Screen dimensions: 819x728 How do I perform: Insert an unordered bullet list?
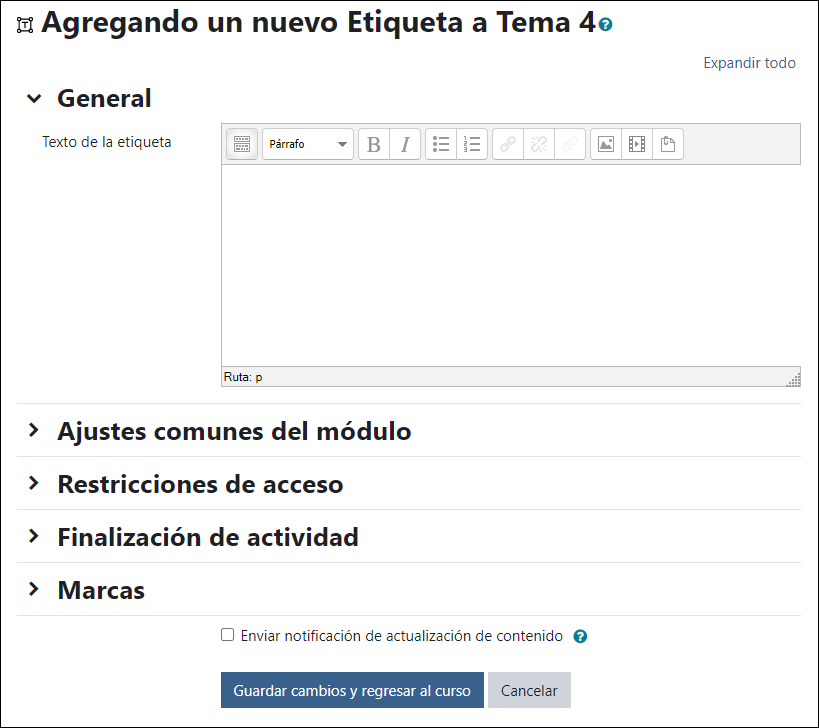pos(441,144)
